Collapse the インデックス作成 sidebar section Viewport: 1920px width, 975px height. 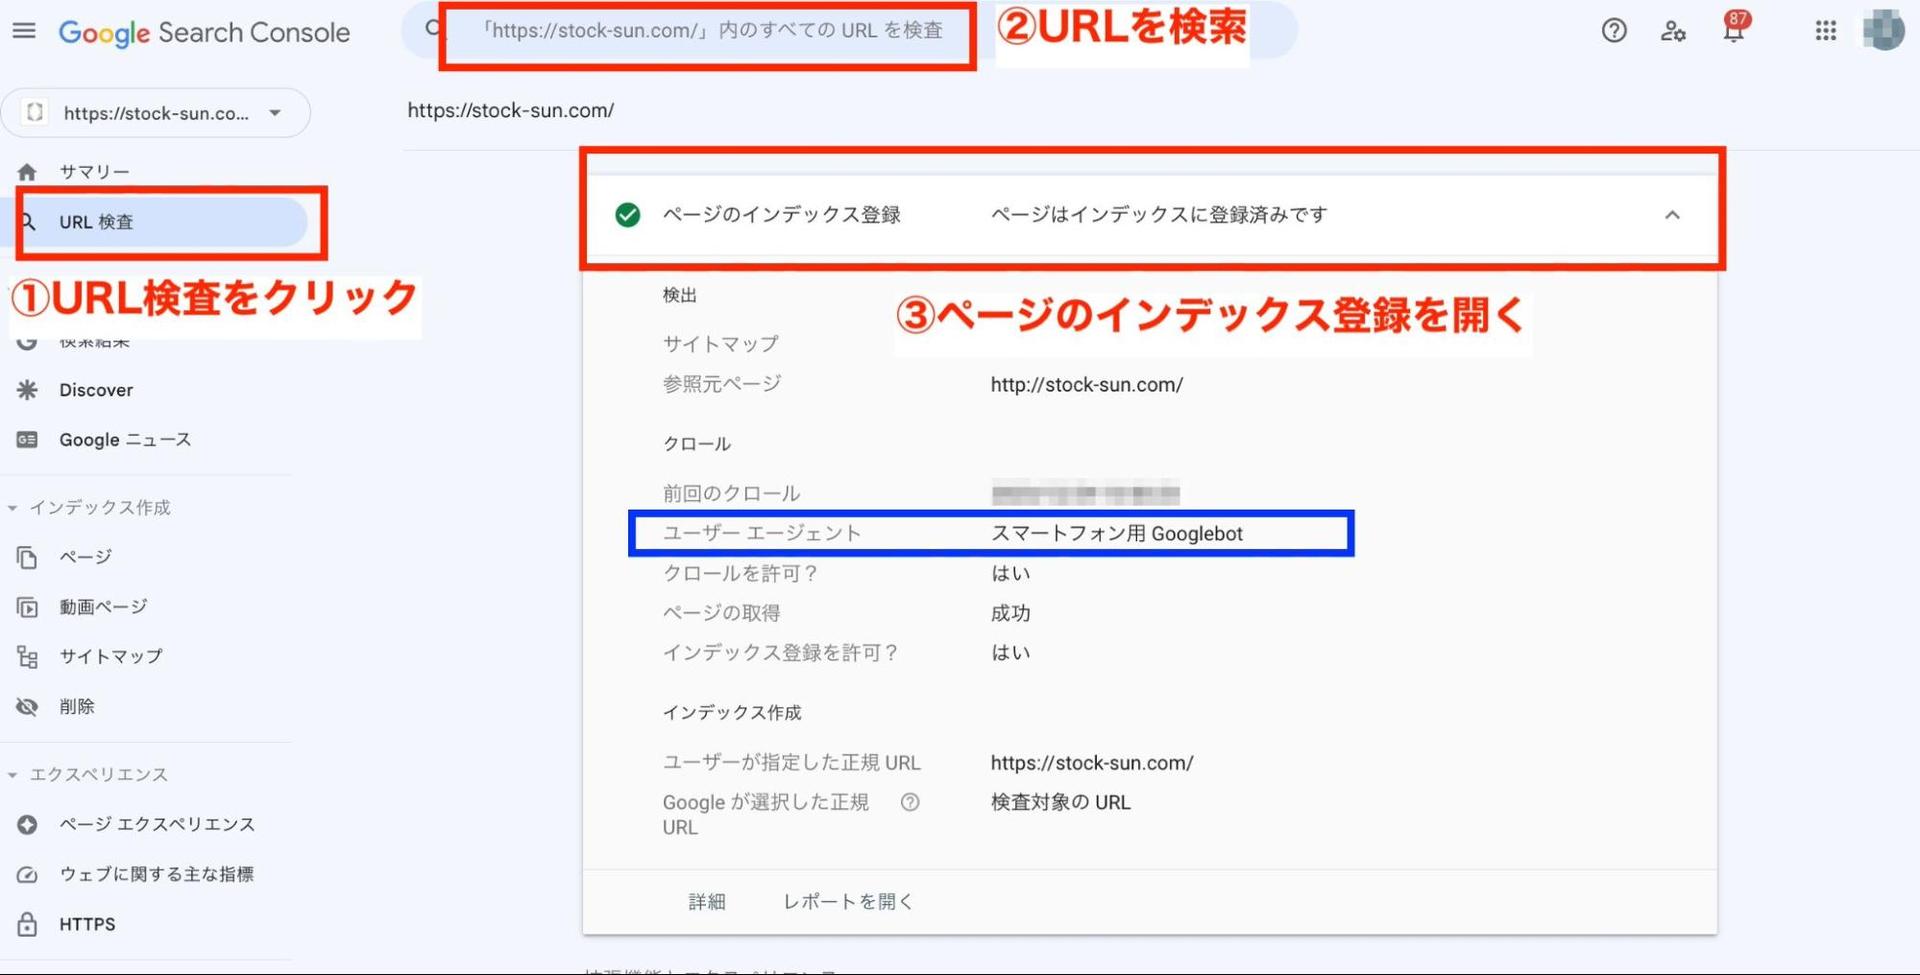pos(12,507)
